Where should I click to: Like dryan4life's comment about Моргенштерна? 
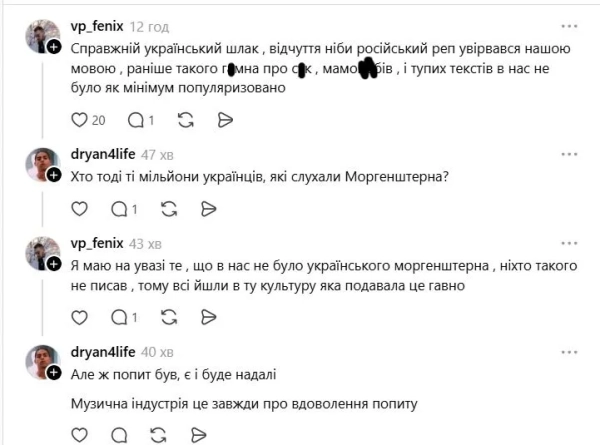click(82, 209)
